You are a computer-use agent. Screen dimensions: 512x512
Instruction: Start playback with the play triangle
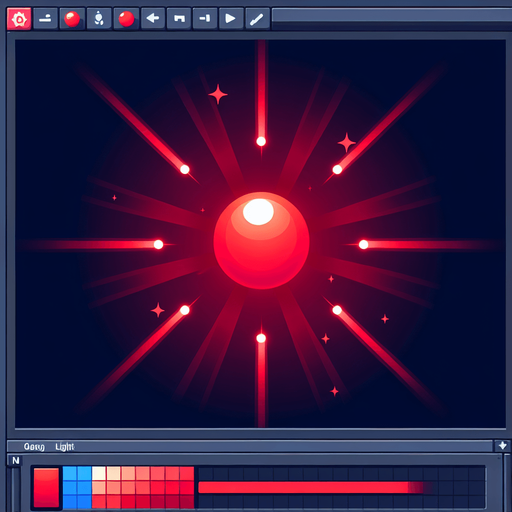[x=231, y=19]
